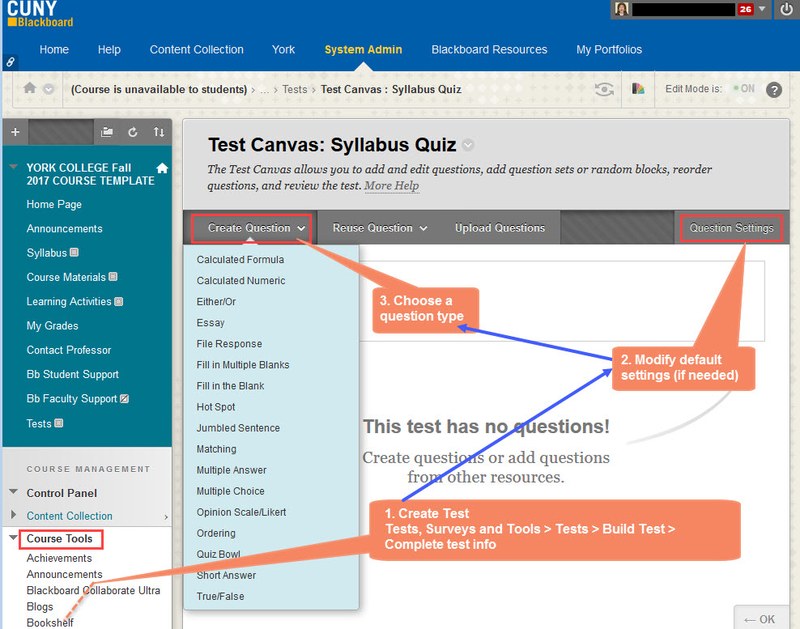
Task: Switch to the Content Collection tab
Action: [196, 50]
